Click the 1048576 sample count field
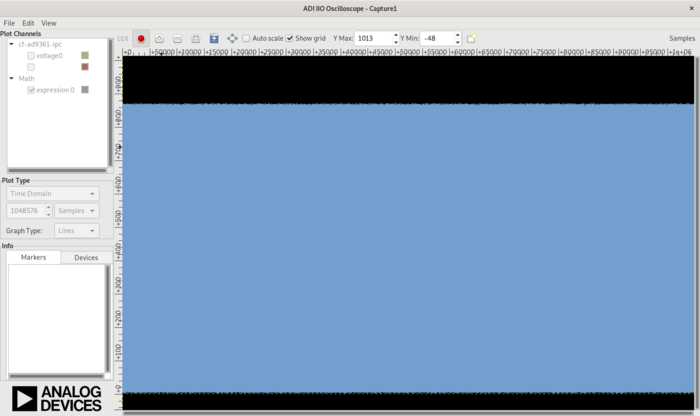Viewport: 700px width, 416px height. 25,211
